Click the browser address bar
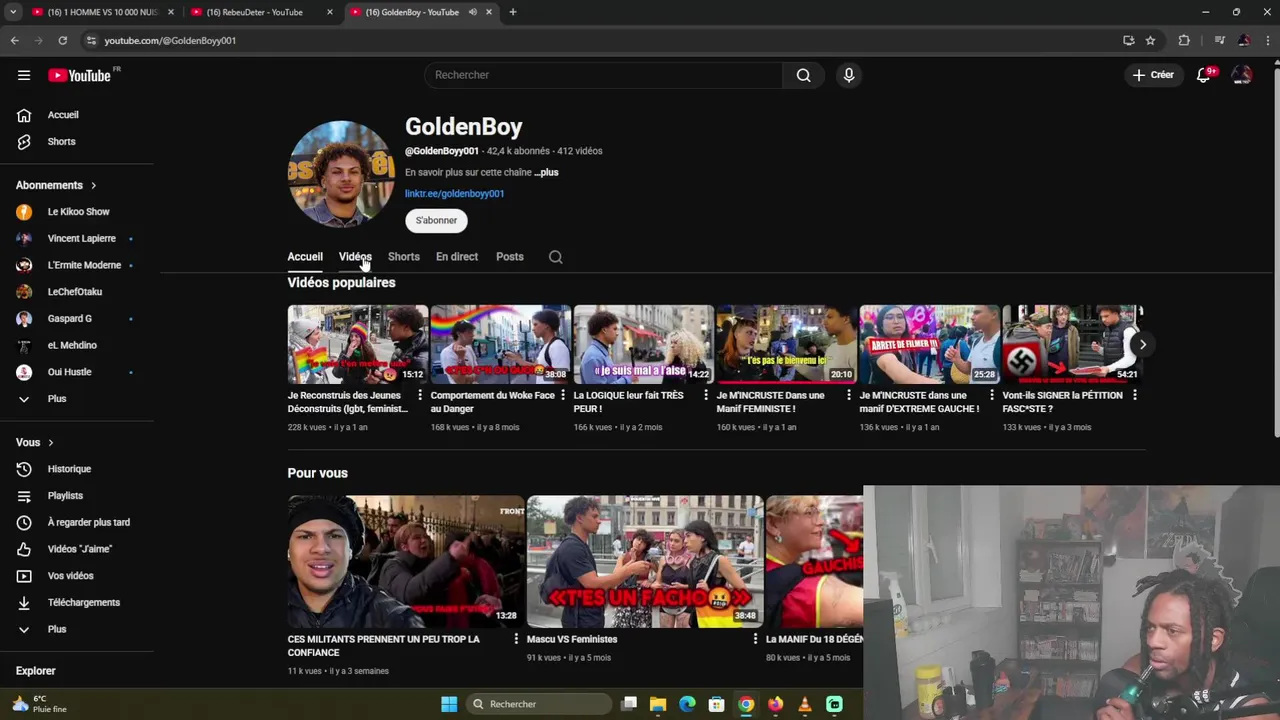This screenshot has height=720, width=1280. tap(600, 40)
